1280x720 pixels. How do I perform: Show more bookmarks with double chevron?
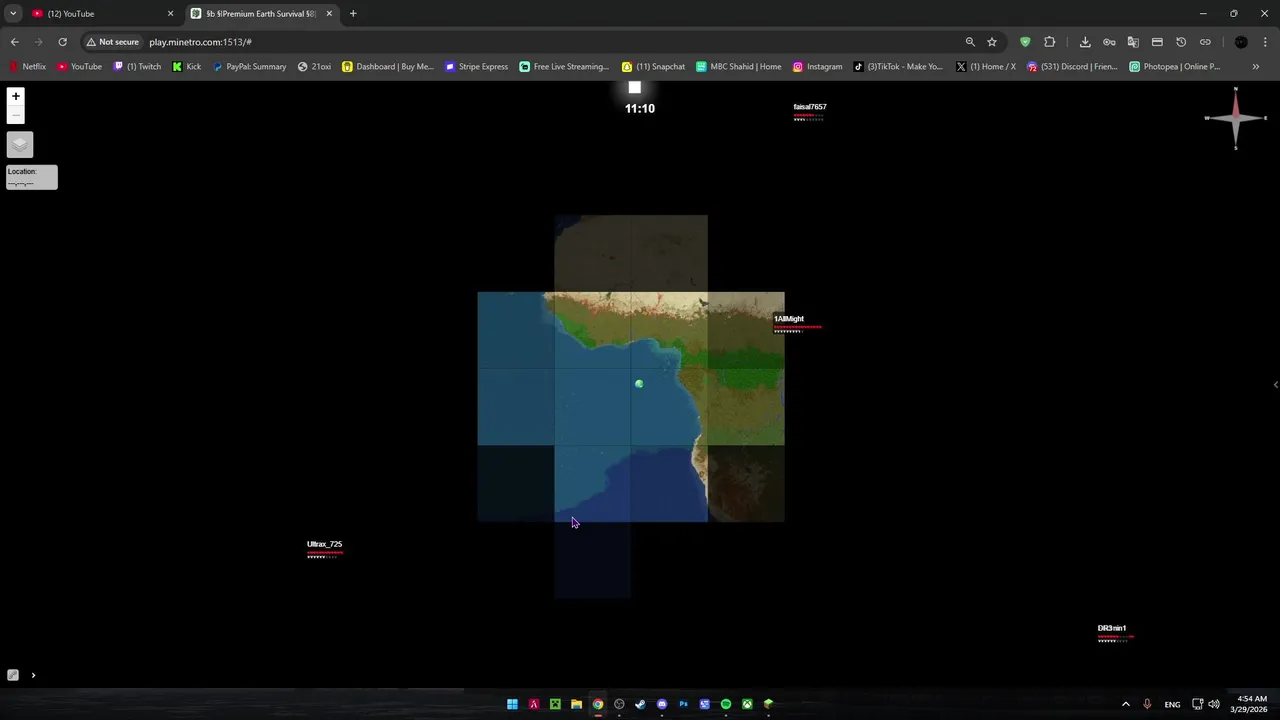1256,67
